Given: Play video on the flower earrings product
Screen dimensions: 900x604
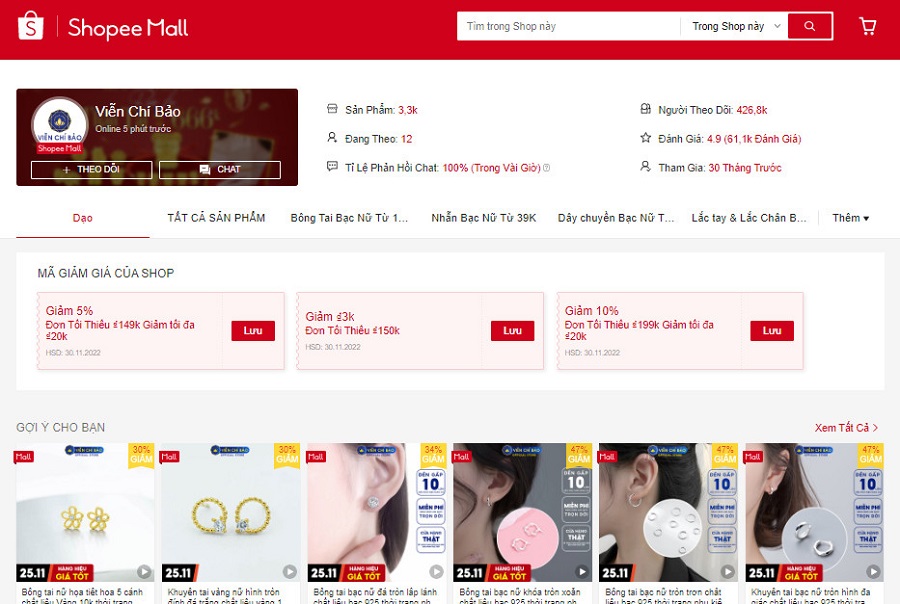Looking at the screenshot, I should 143,572.
